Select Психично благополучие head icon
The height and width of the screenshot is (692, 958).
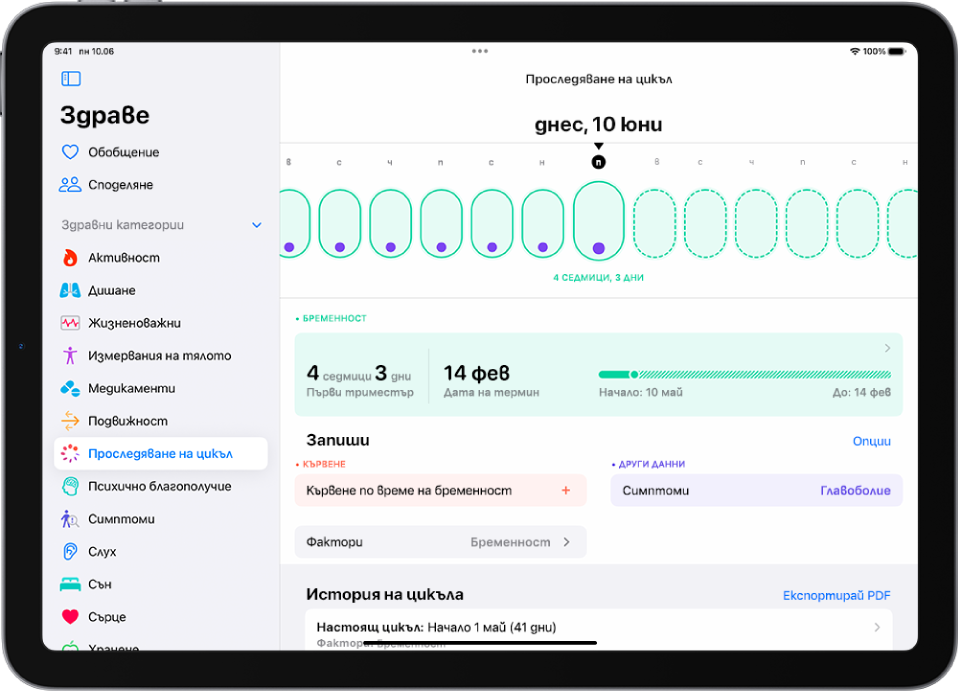coord(70,486)
